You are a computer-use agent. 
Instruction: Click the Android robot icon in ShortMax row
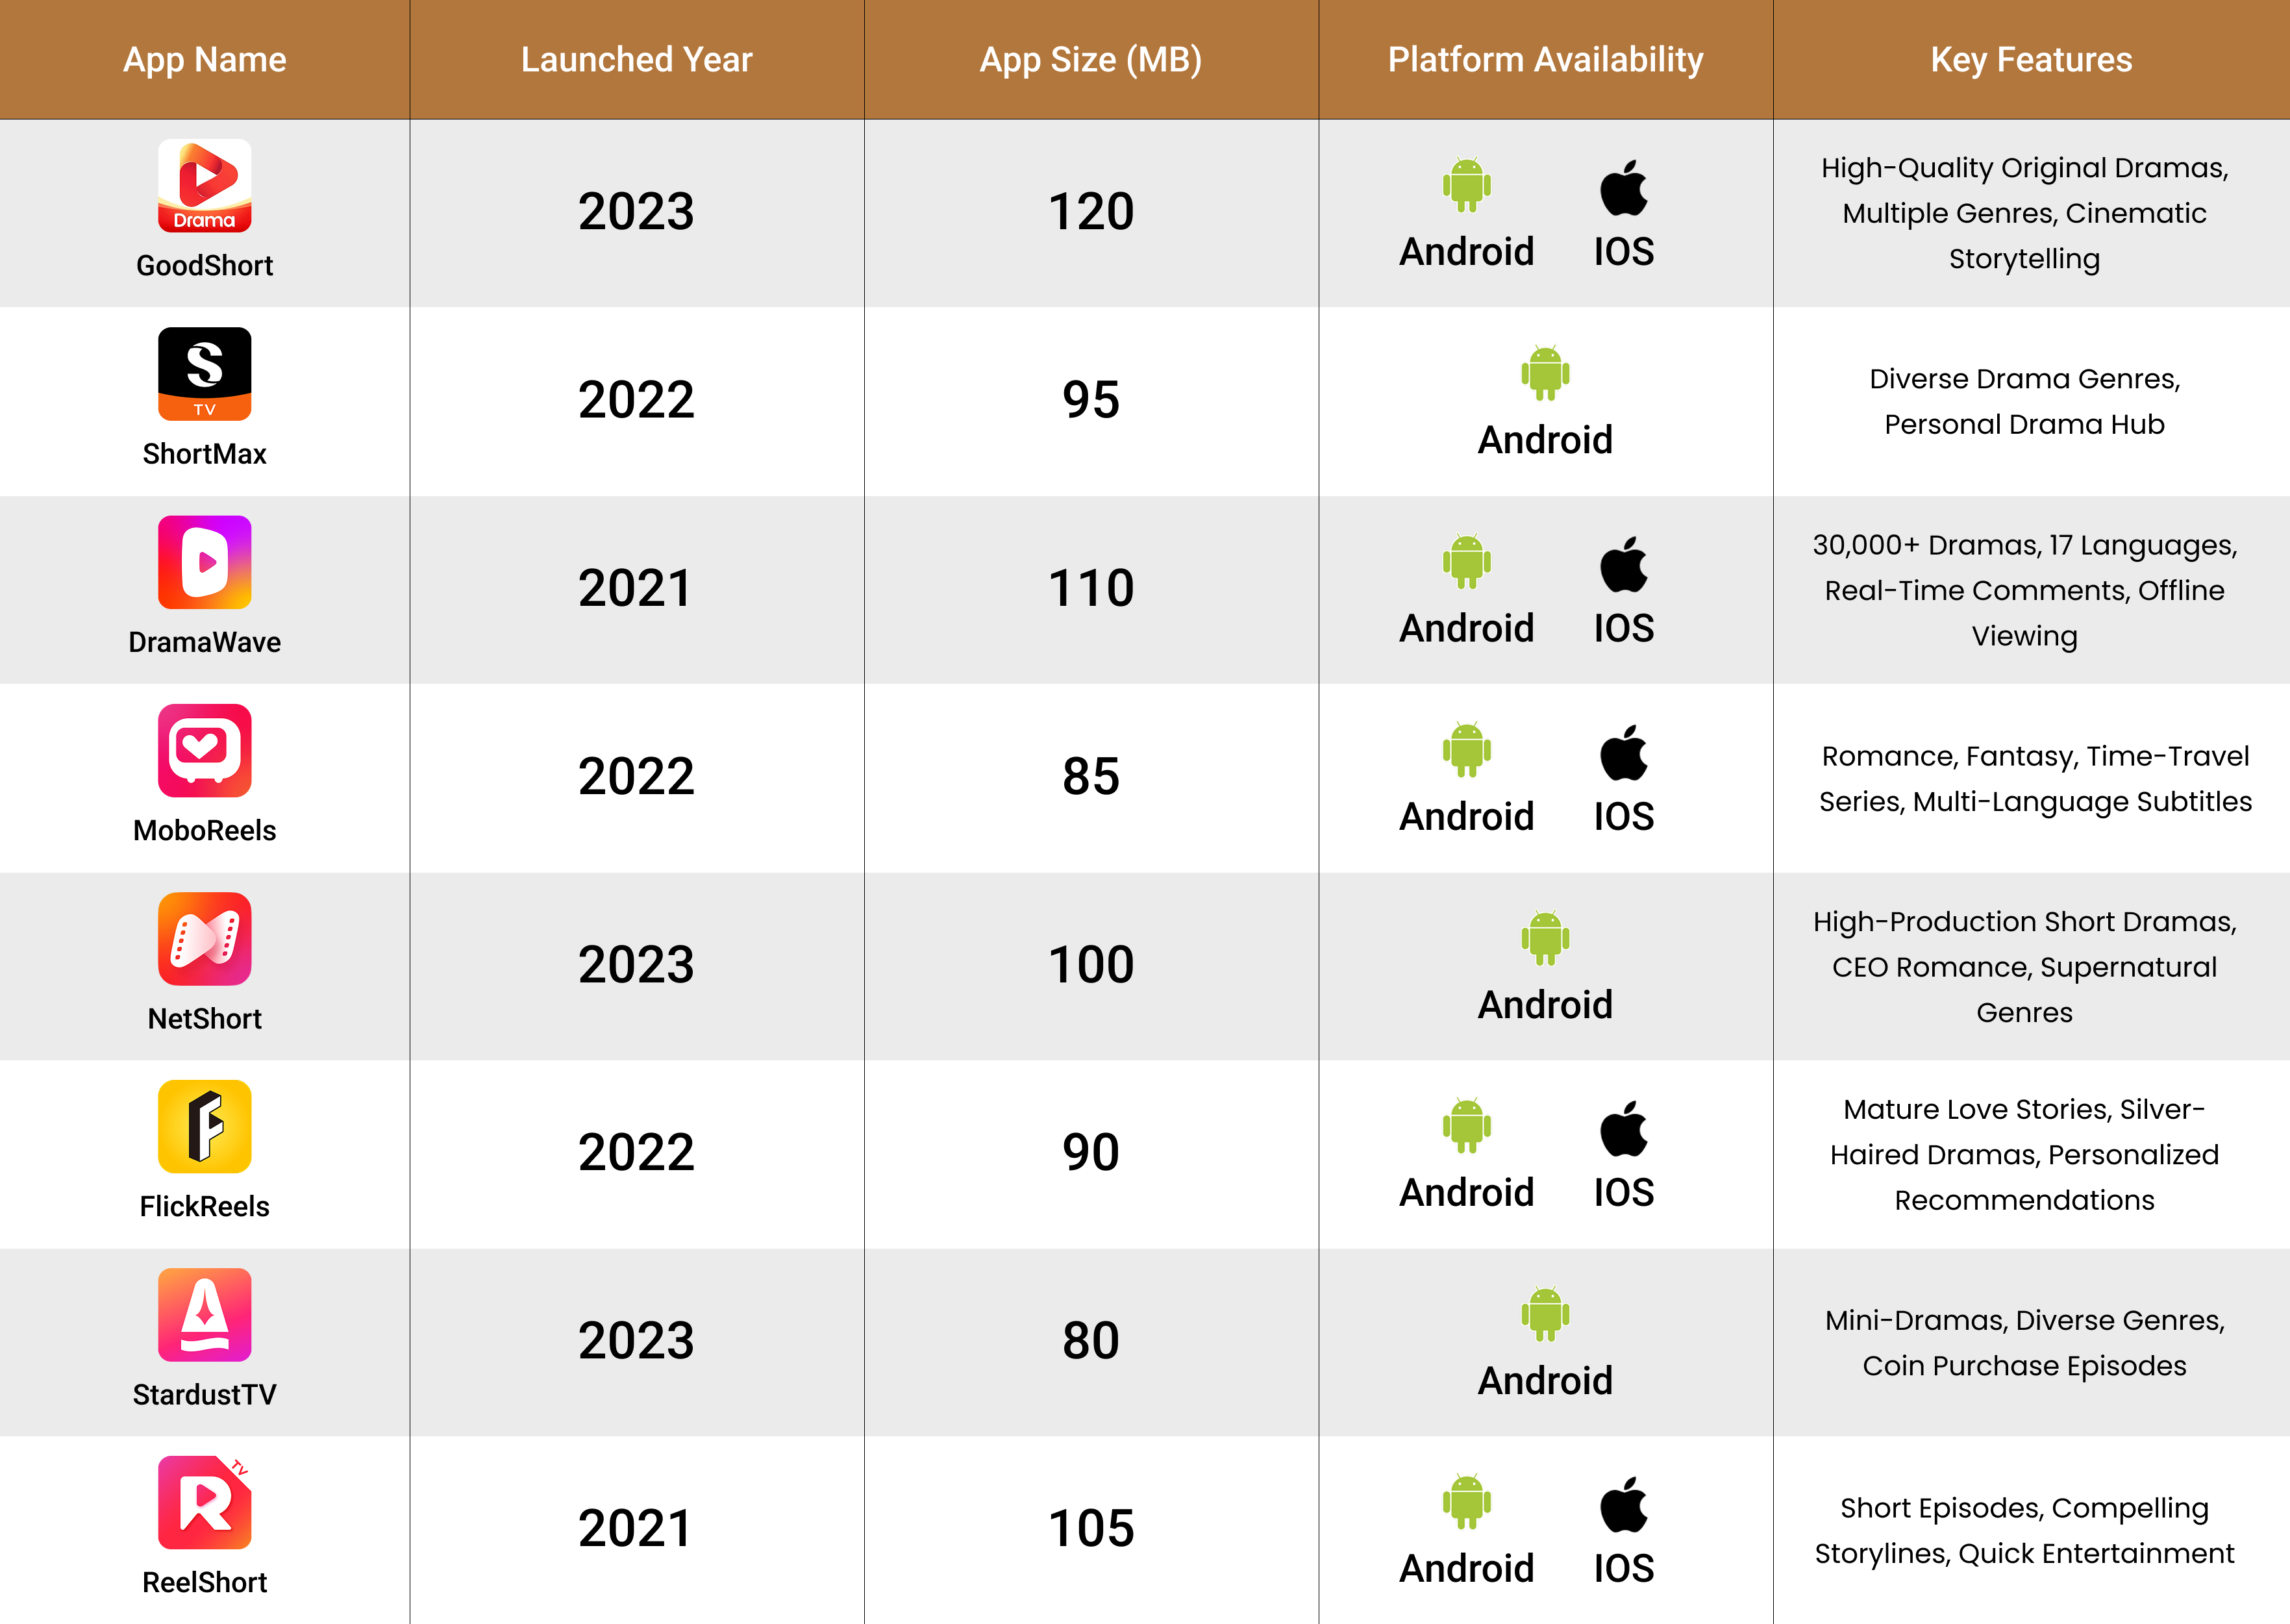1545,373
